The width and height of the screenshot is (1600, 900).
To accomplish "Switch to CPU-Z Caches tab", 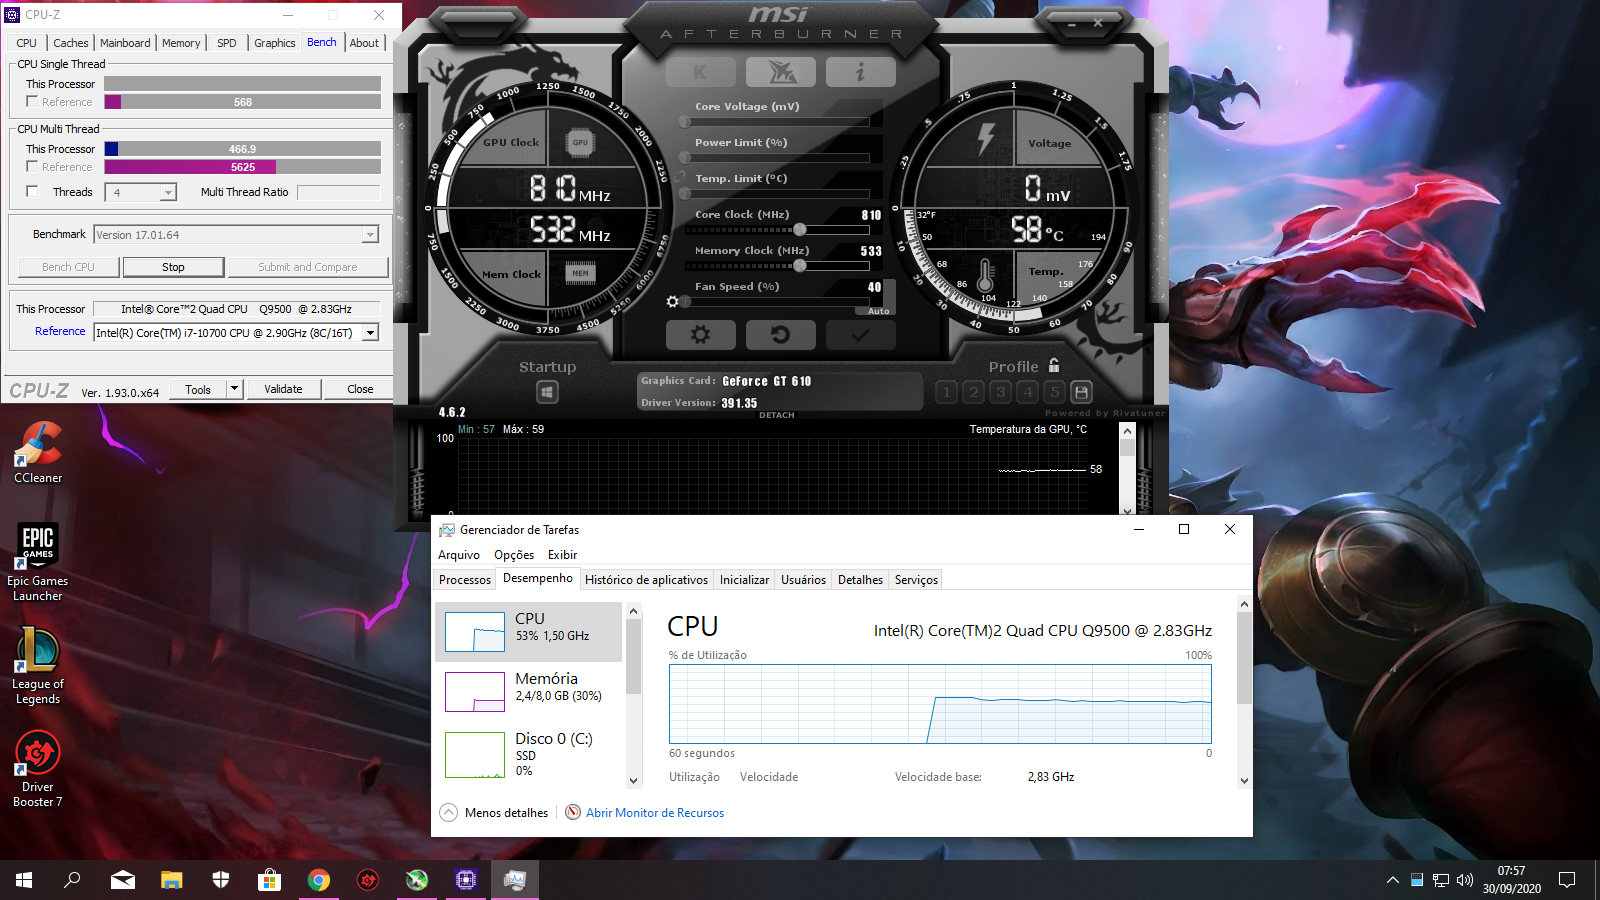I will [70, 43].
